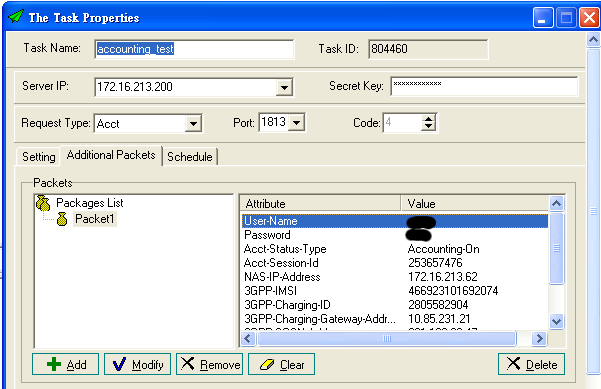Select the Packages List root node
The width and height of the screenshot is (601, 389).
tap(90, 202)
